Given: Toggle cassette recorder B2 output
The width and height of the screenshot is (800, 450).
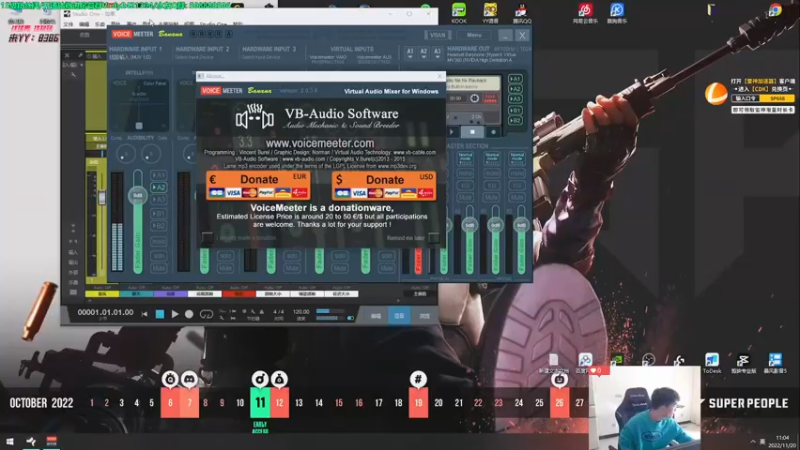Looking at the screenshot, I should pos(515,120).
